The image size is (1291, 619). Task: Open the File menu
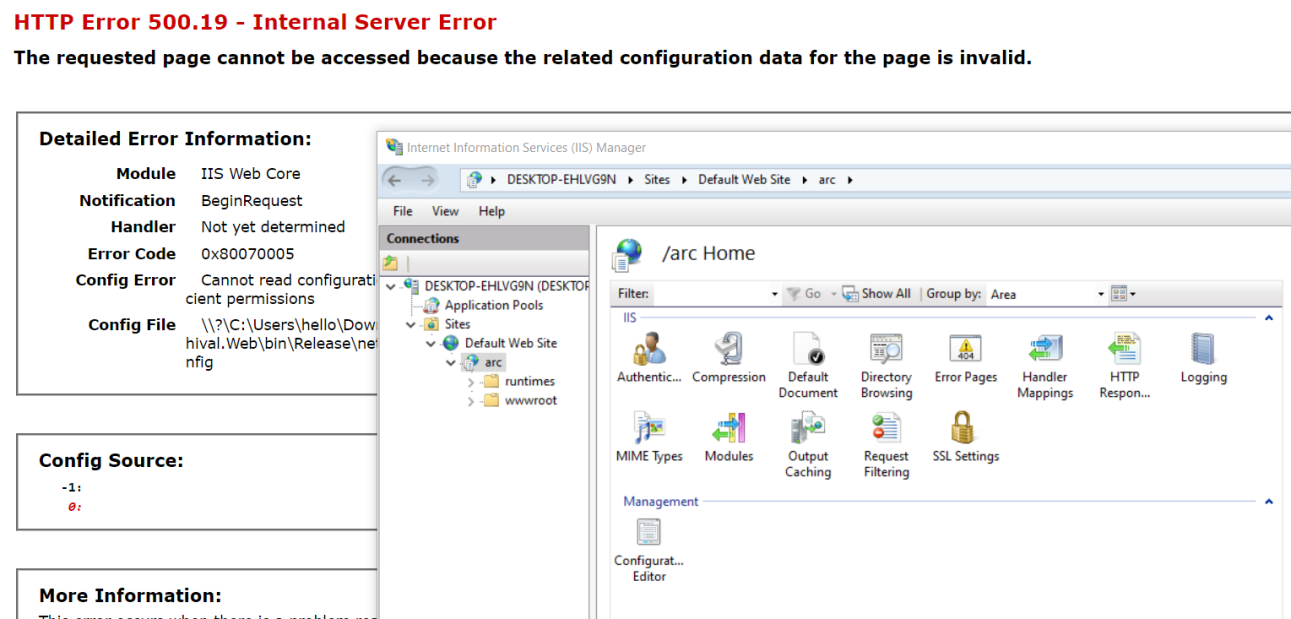point(402,211)
